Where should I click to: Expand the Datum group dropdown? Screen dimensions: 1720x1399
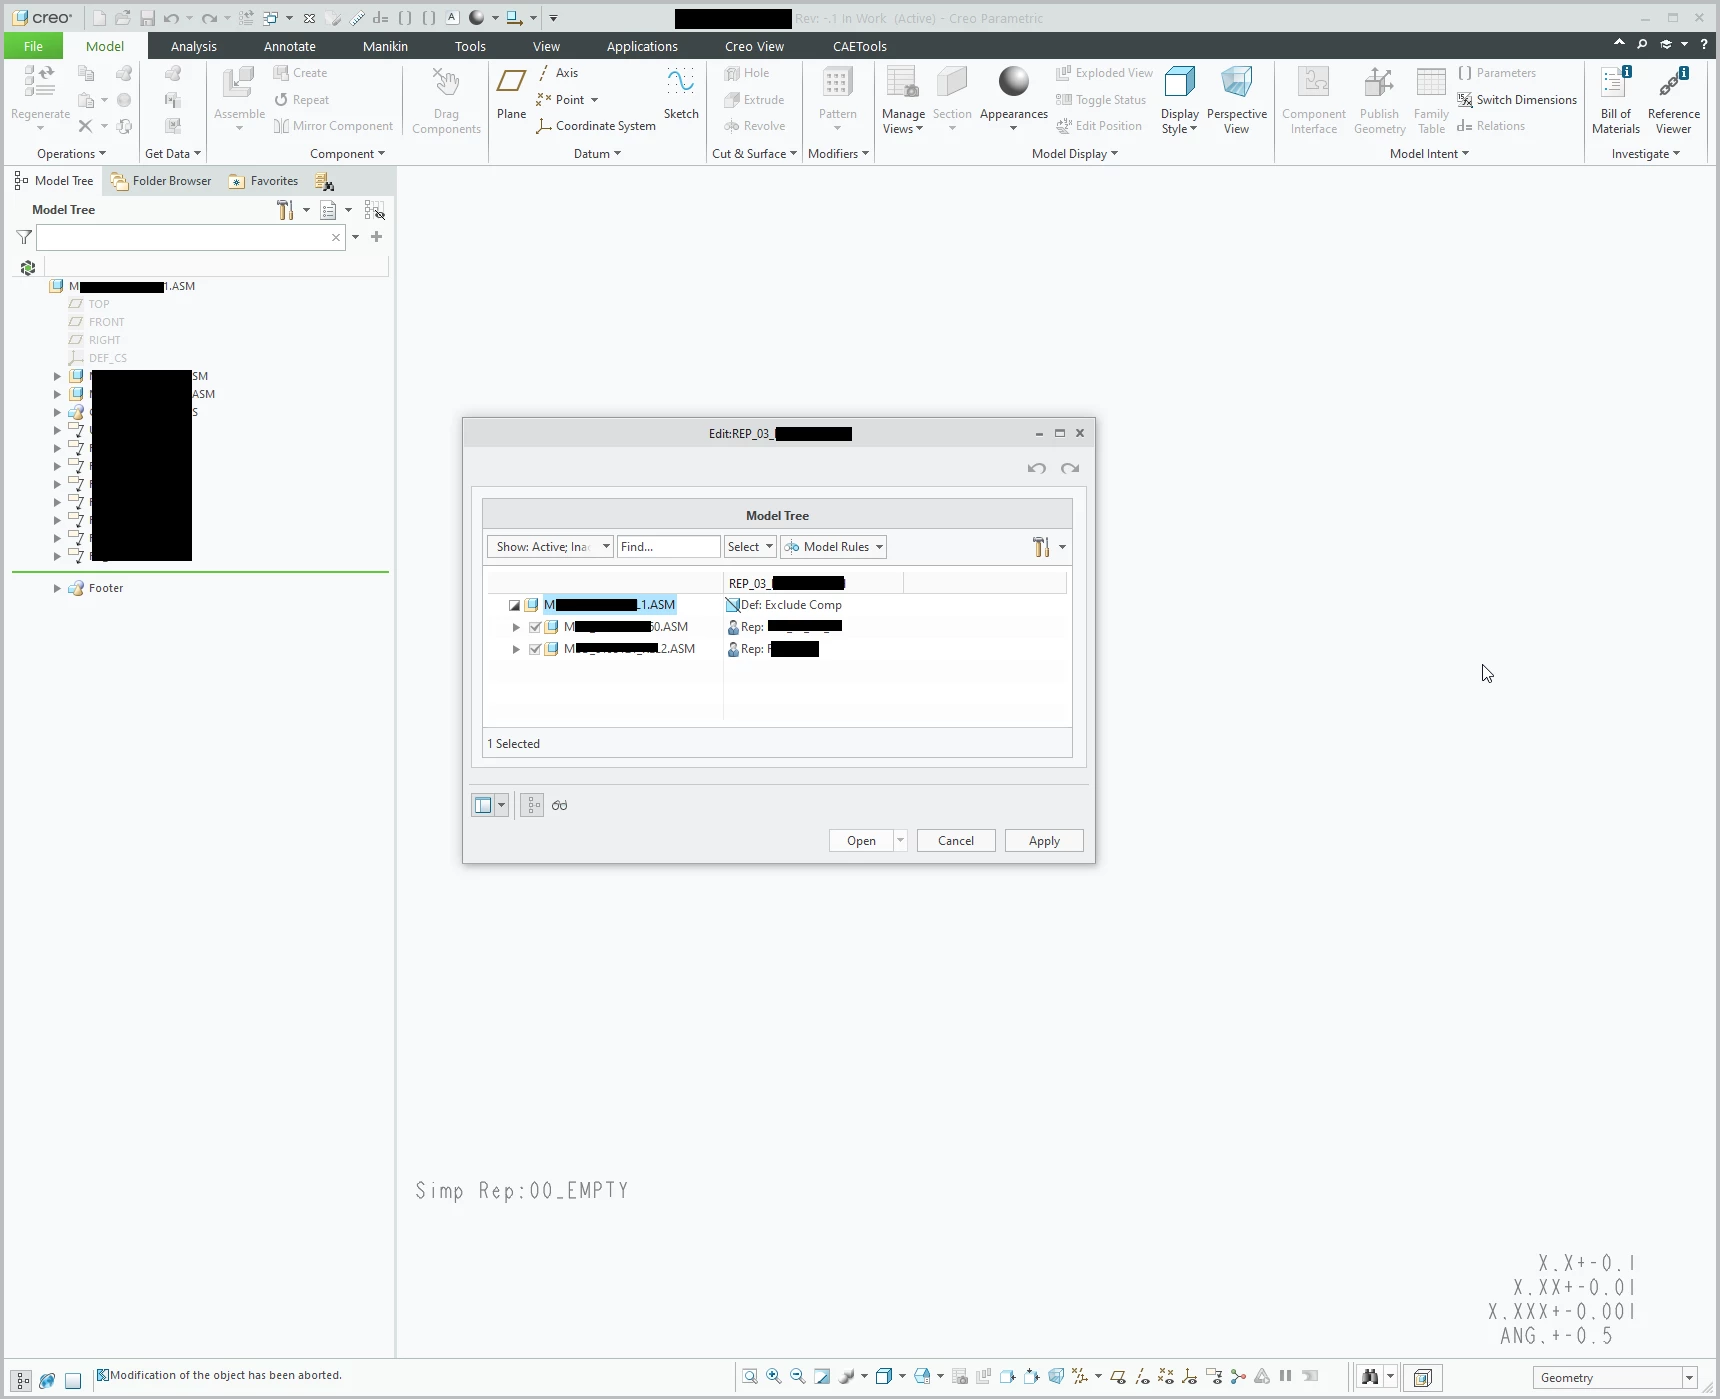(x=597, y=154)
